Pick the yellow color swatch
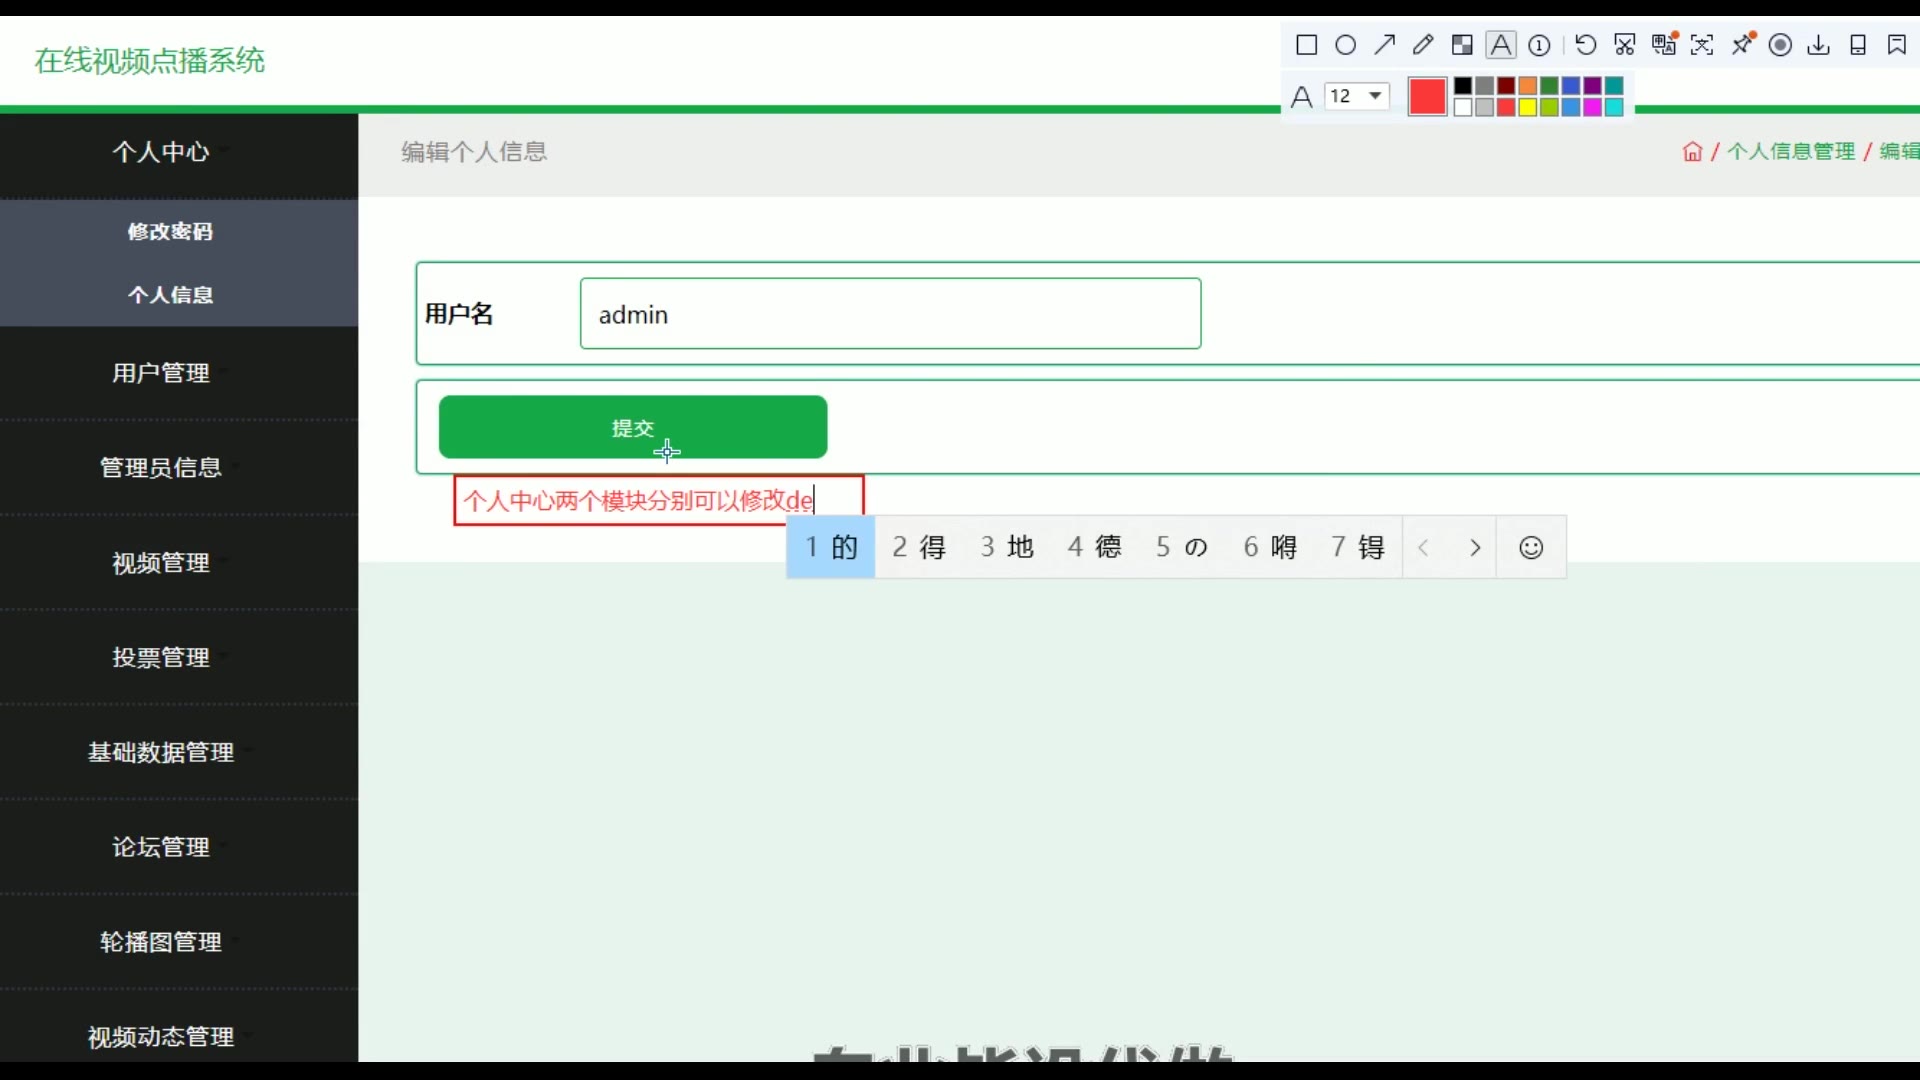1920x1080 pixels. pyautogui.click(x=1527, y=107)
